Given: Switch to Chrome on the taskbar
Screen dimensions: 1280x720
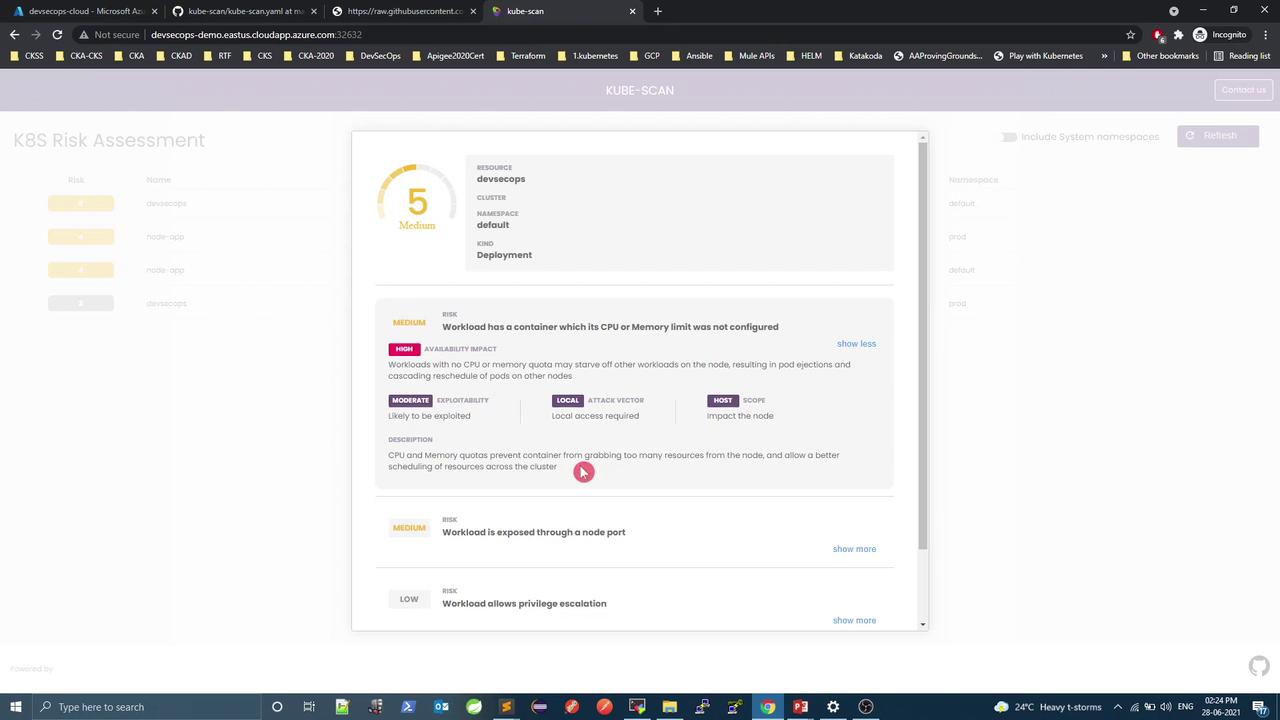Looking at the screenshot, I should [x=767, y=707].
